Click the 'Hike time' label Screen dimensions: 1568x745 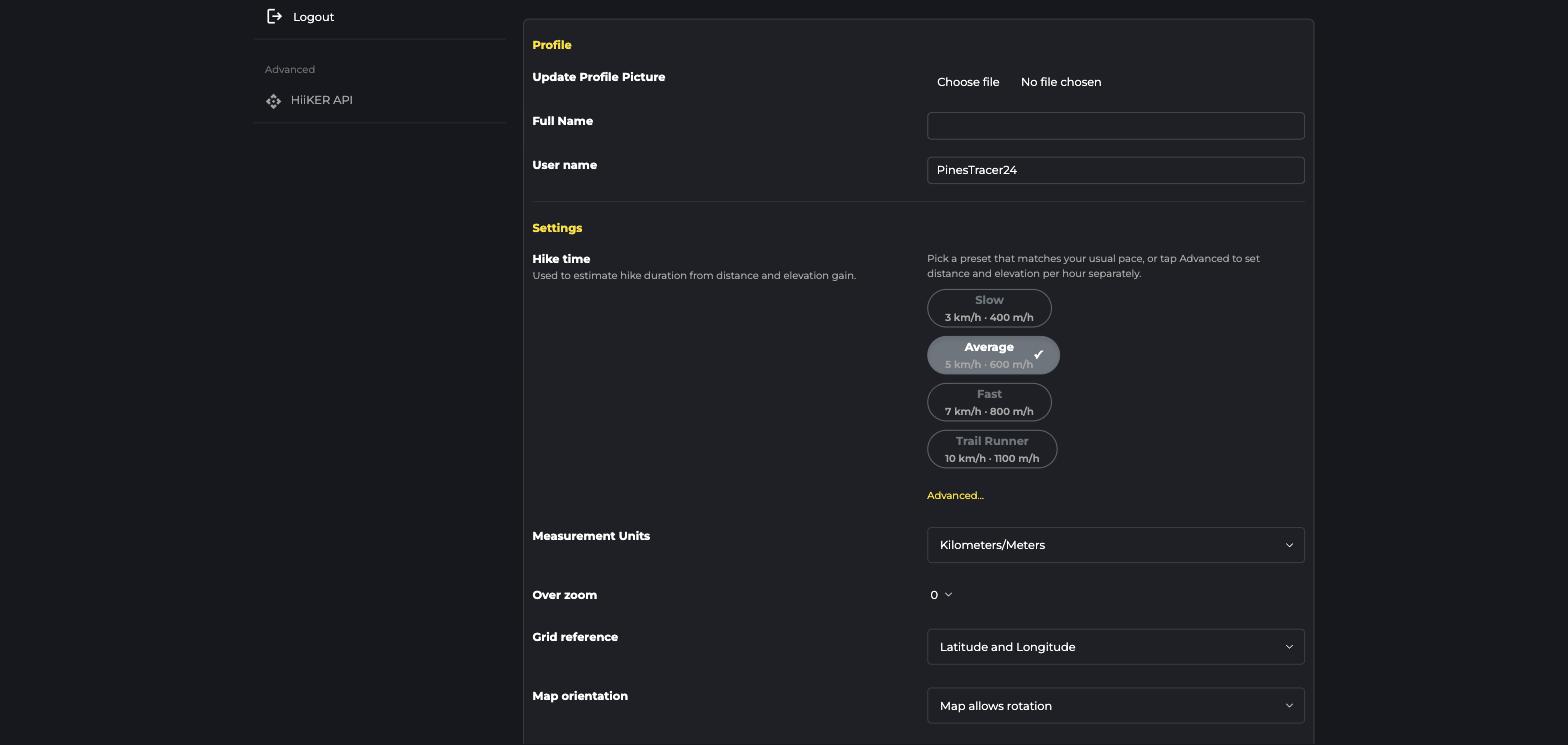click(x=561, y=259)
